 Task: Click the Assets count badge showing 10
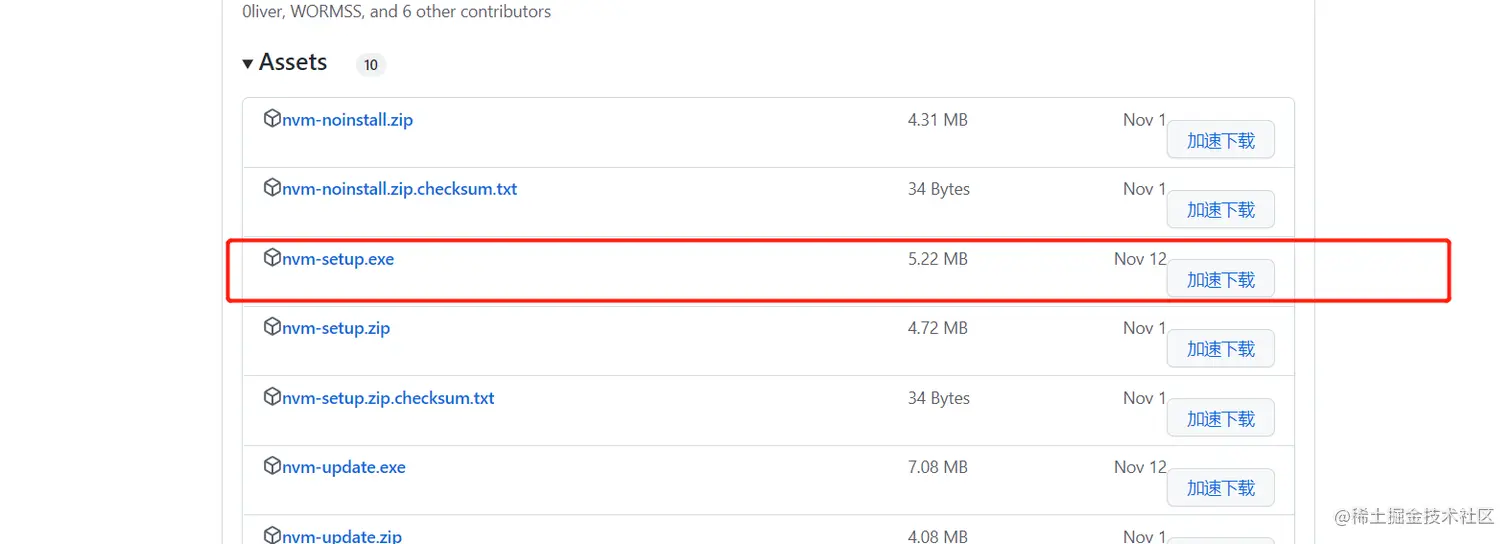[x=370, y=65]
